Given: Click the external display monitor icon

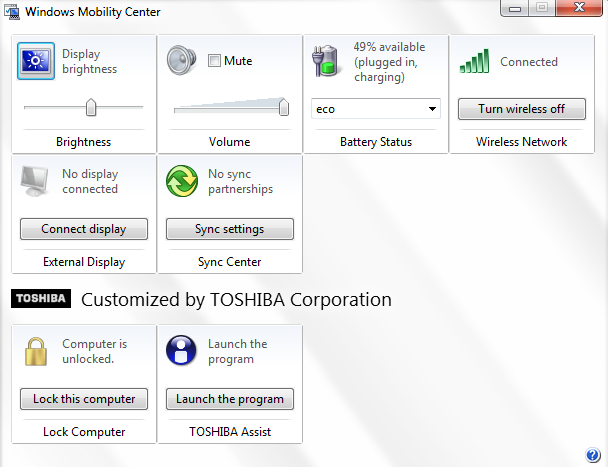Looking at the screenshot, I should 36,181.
